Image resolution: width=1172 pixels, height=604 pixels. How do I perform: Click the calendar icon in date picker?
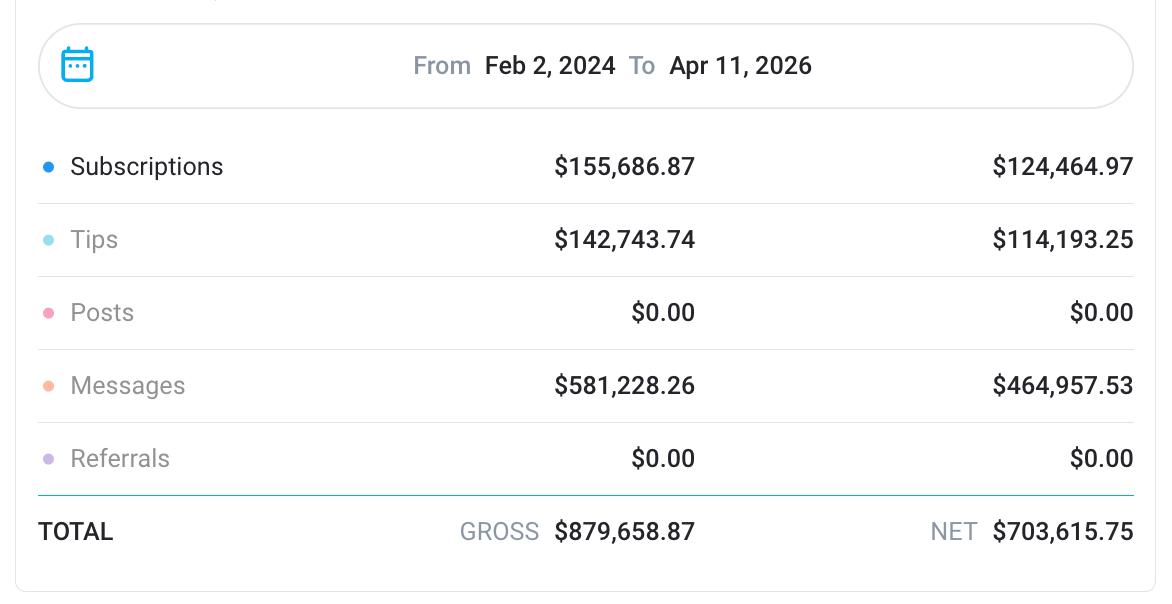click(x=77, y=65)
